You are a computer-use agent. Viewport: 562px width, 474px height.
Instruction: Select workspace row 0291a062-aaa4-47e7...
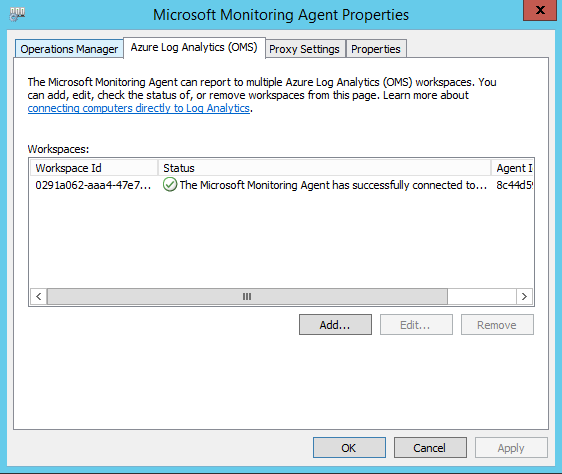282,185
